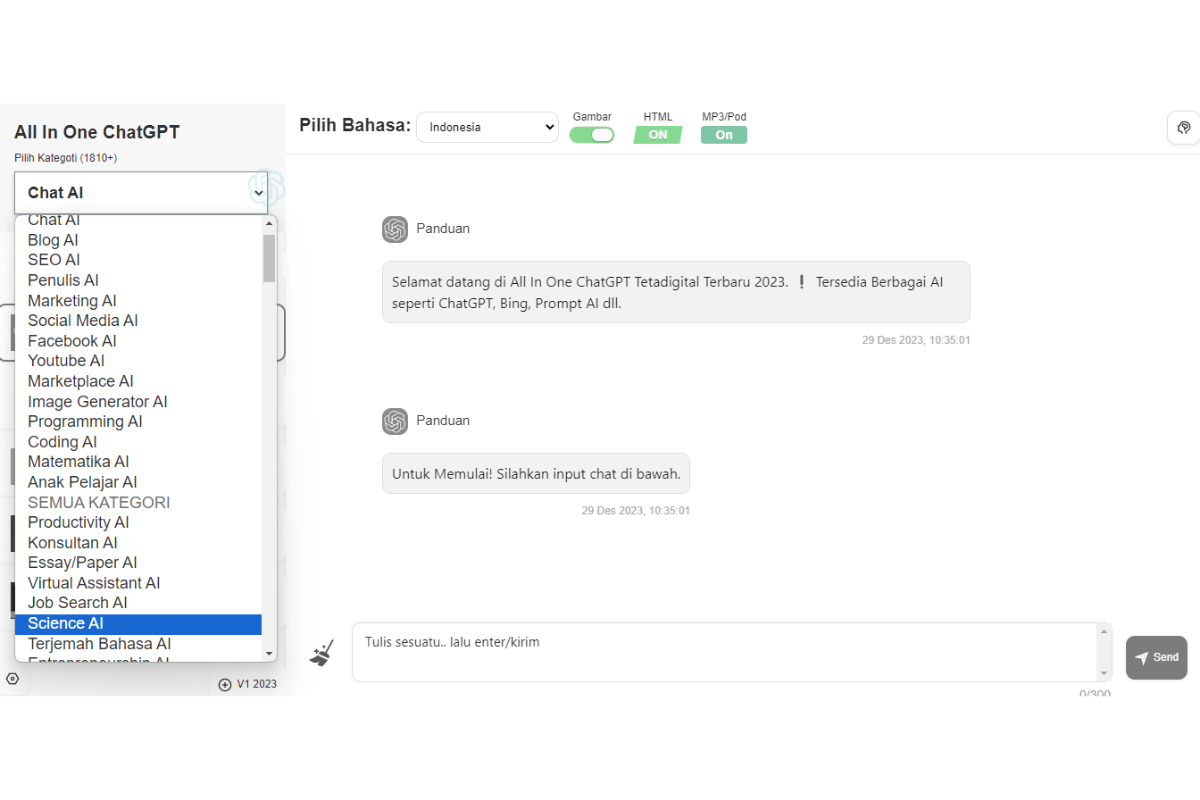Choose Penulis AI category
Image resolution: width=1200 pixels, height=800 pixels.
pyautogui.click(x=138, y=280)
